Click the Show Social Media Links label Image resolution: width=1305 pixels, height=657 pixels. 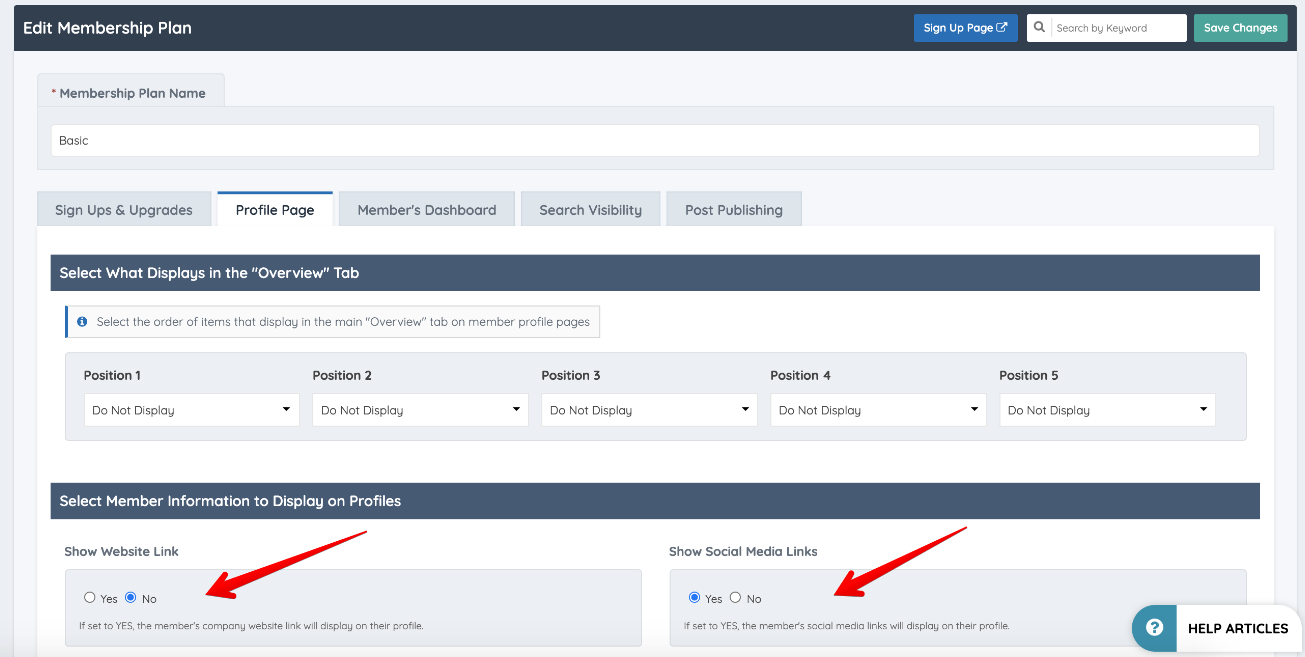(x=743, y=551)
